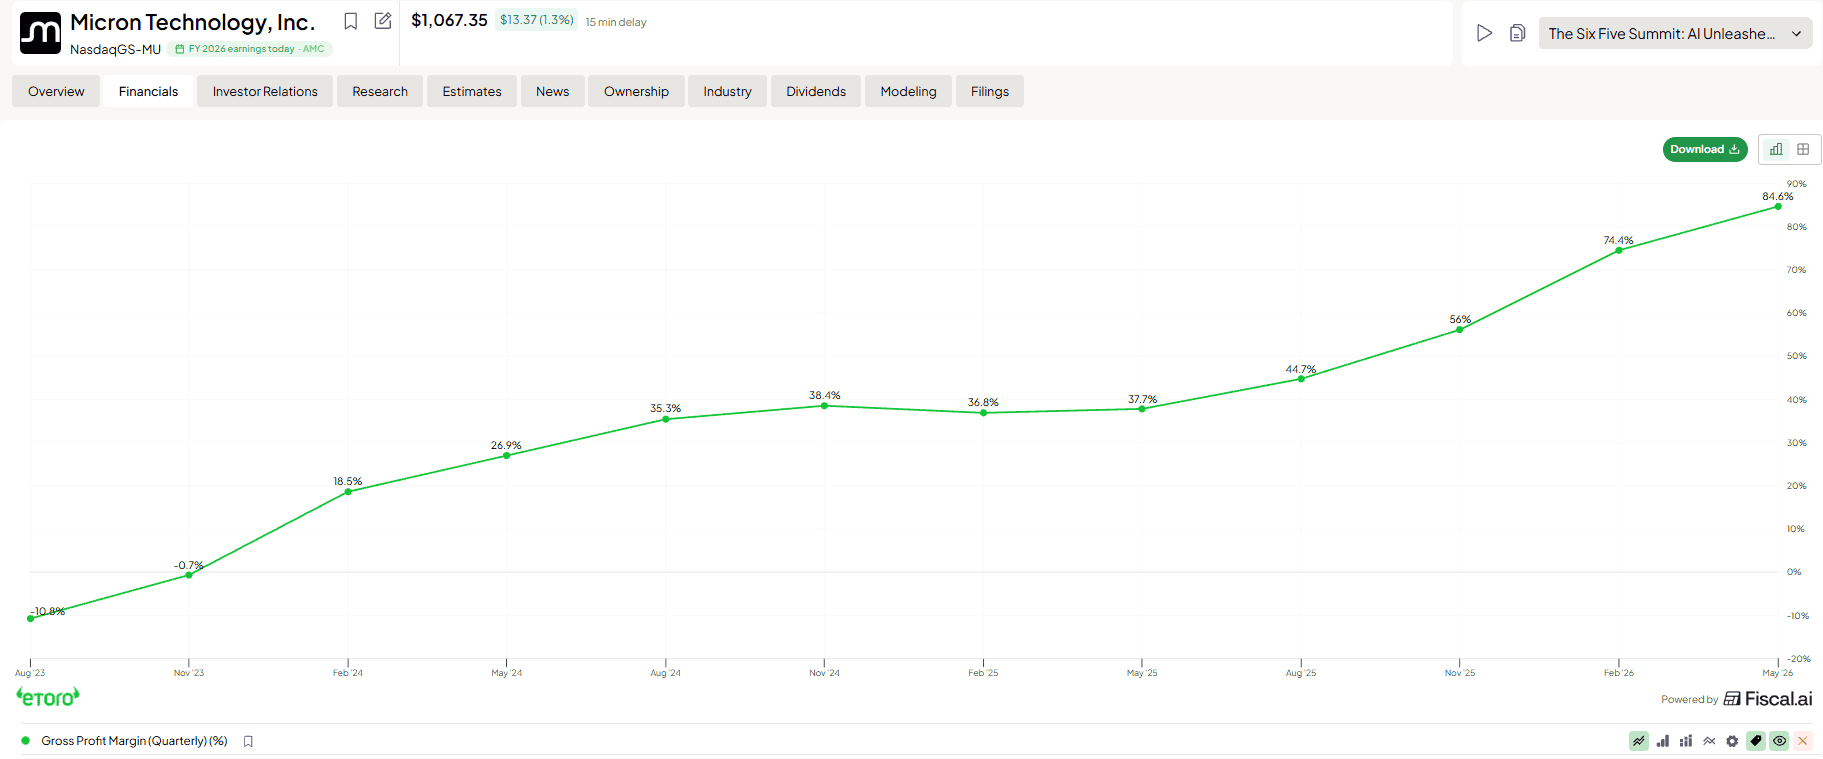Click the 18.5% data point for Feb '24
The image size is (1823, 759).
(348, 492)
